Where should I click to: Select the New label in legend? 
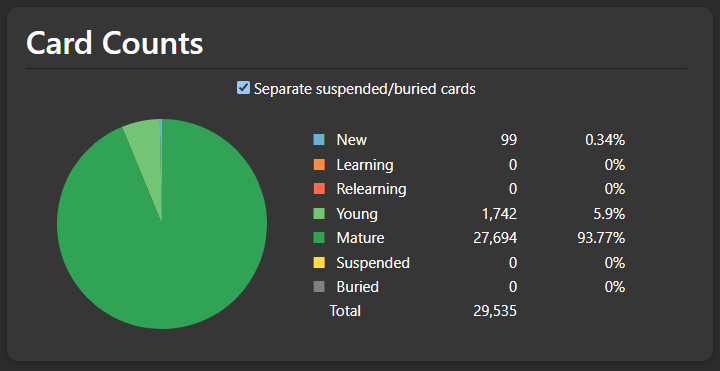[x=352, y=140]
